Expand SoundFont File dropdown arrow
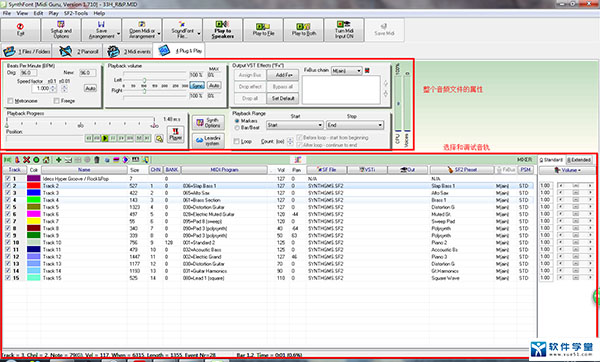Image resolution: width=600 pixels, height=362 pixels. [199, 34]
